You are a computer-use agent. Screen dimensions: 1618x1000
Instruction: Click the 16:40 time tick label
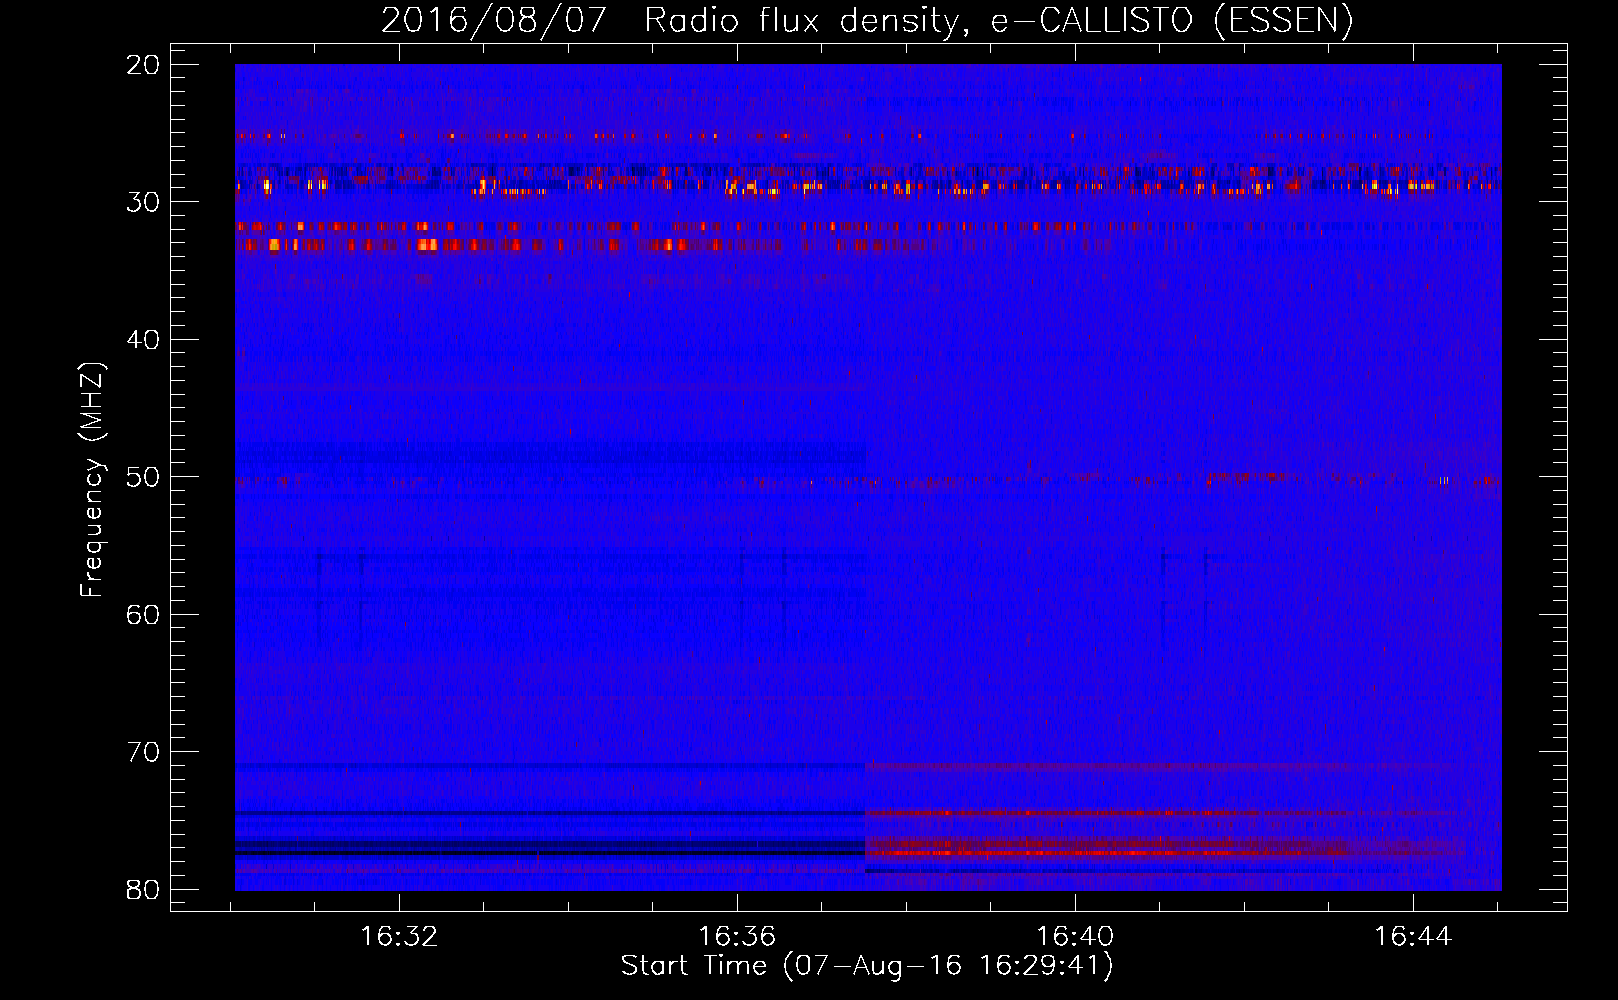coord(1075,936)
